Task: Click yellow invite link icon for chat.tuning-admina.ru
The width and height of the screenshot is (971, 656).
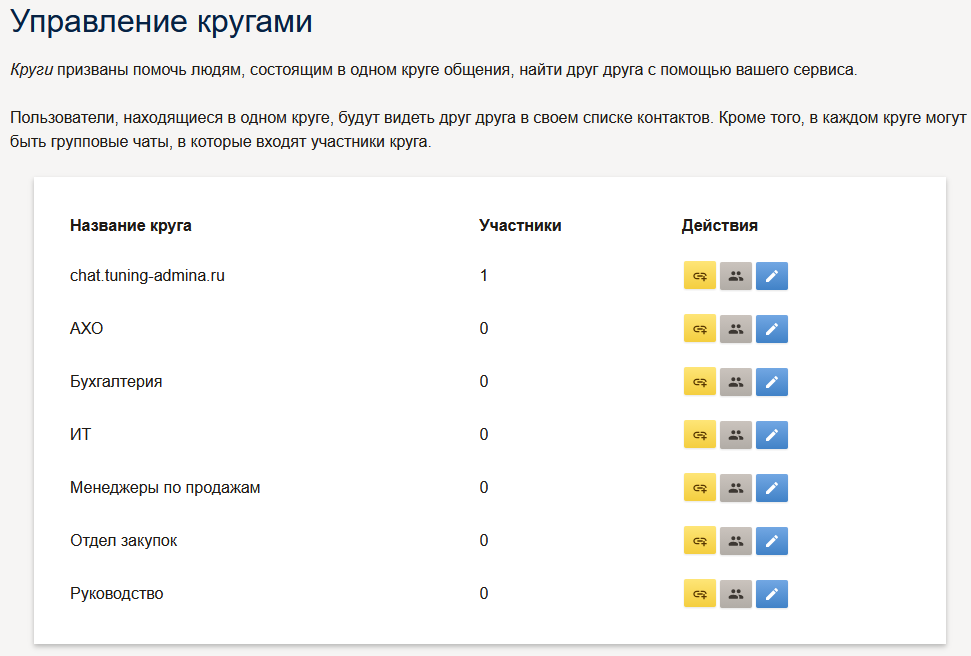Action: click(x=700, y=276)
